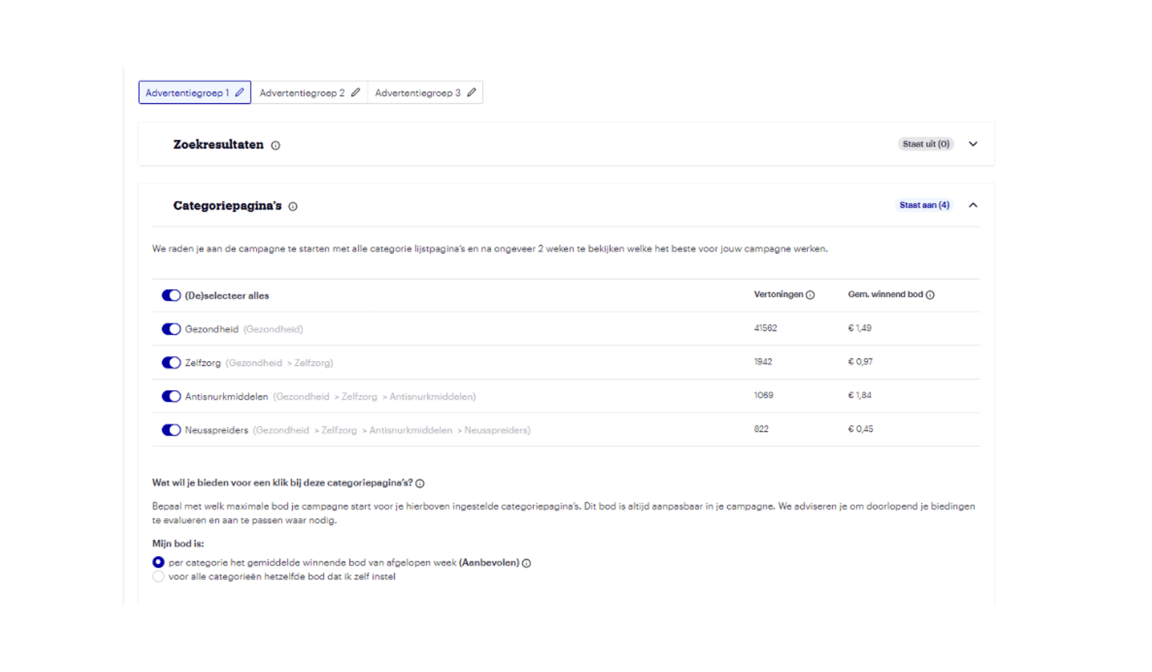
Task: Toggle the Neussspreiders category switch
Action: click(170, 428)
